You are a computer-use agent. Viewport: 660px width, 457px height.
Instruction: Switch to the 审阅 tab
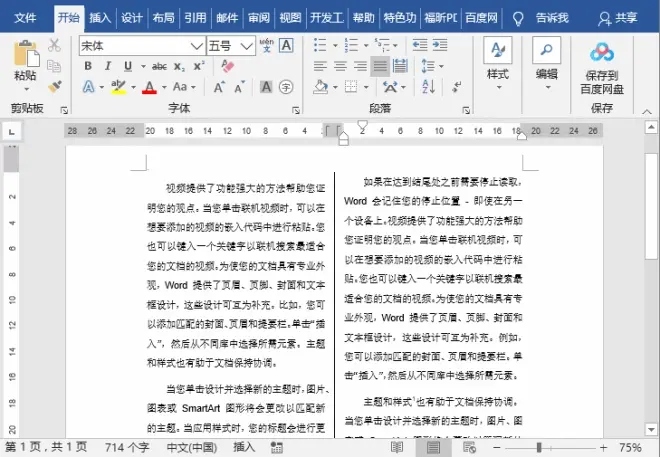pyautogui.click(x=258, y=18)
